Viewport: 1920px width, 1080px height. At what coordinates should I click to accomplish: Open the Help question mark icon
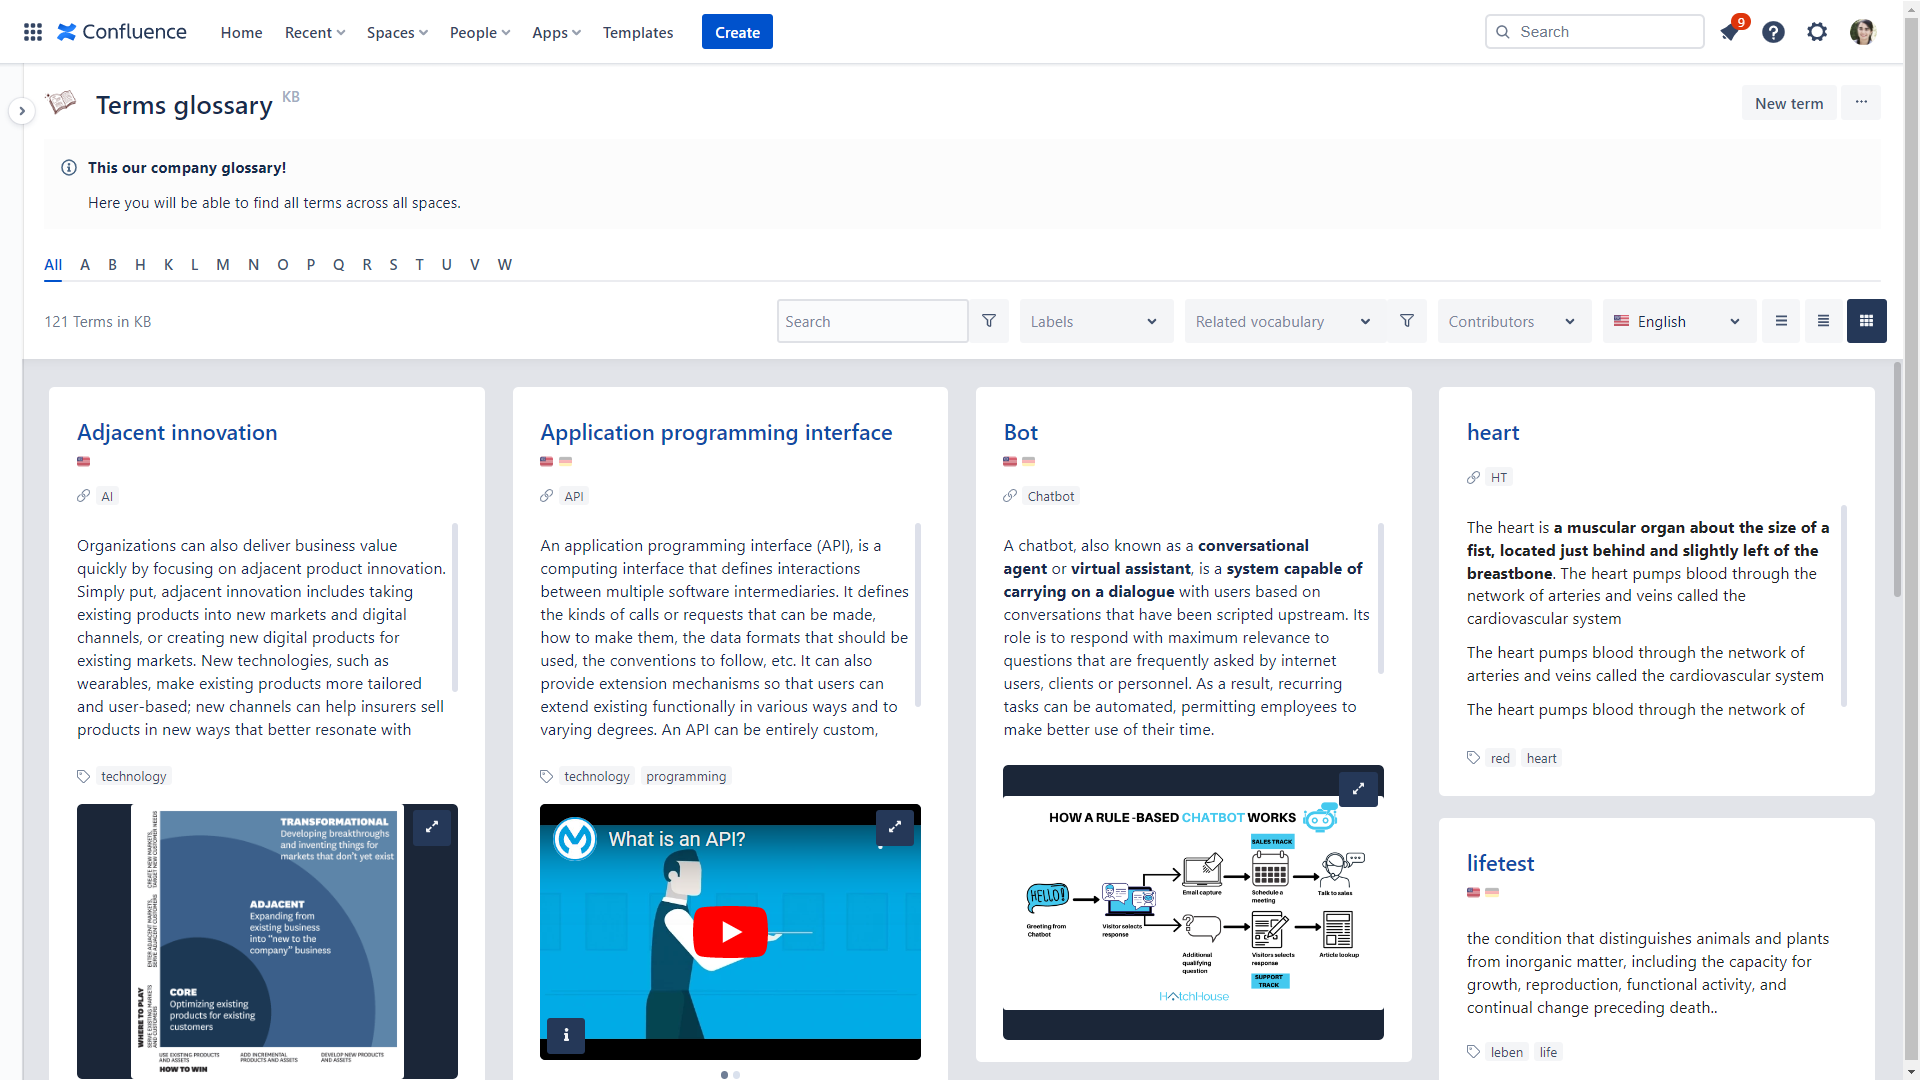click(1773, 32)
